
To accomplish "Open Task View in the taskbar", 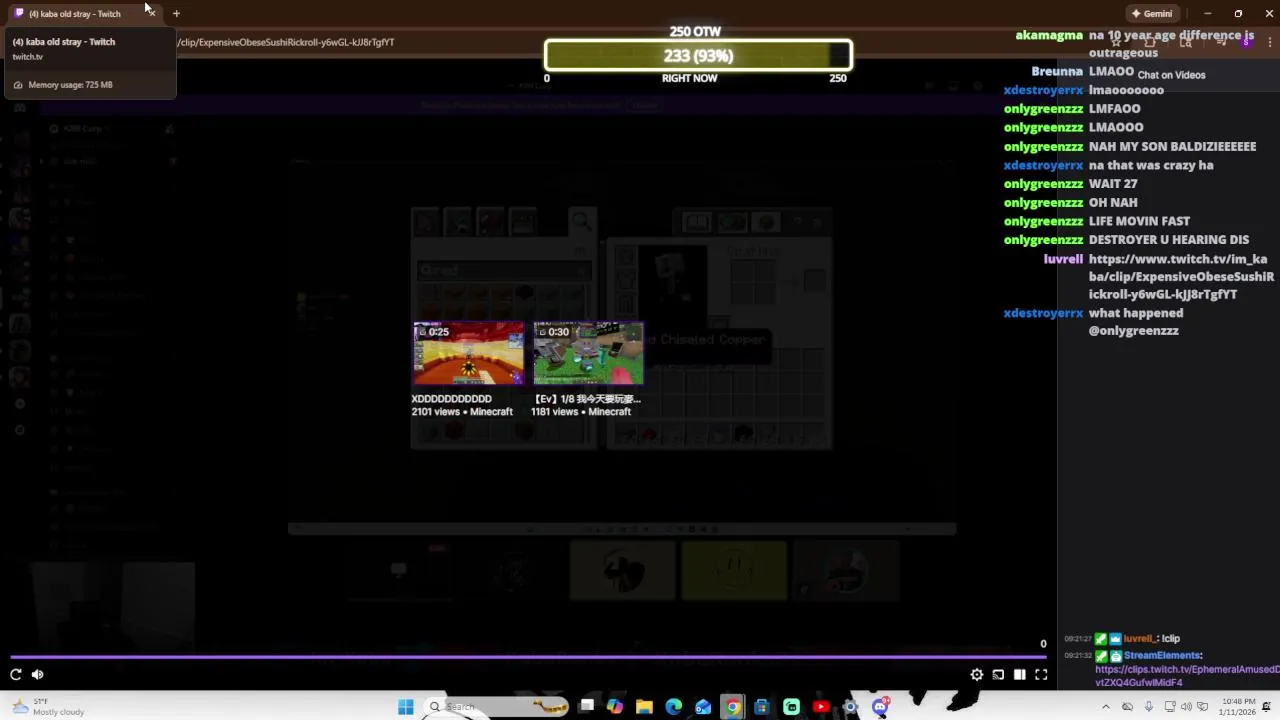I will [x=587, y=707].
